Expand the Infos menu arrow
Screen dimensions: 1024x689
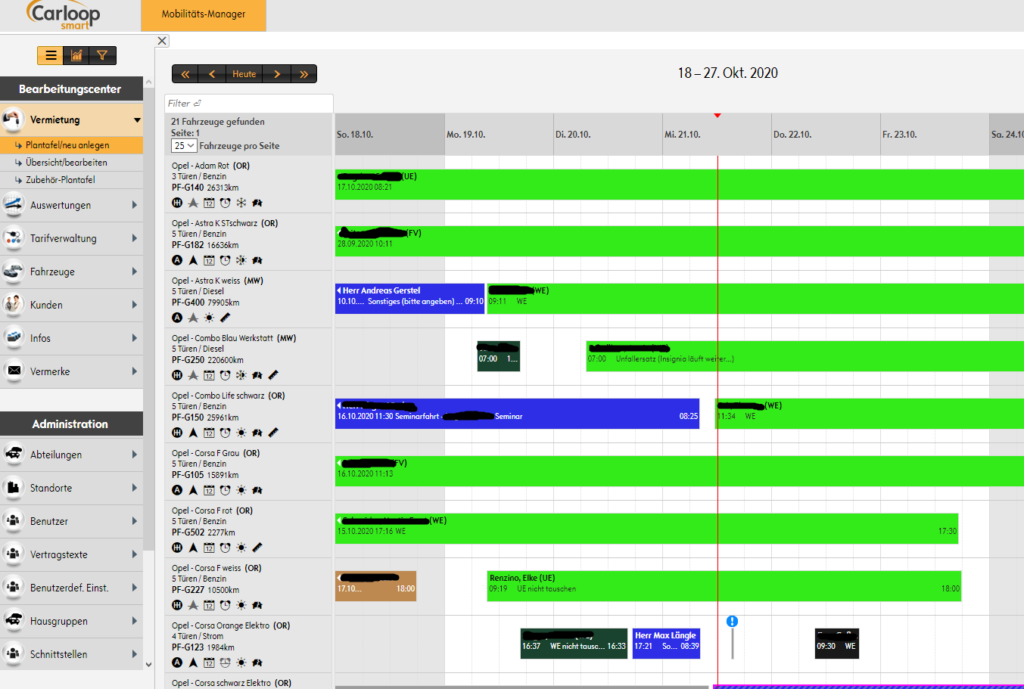[x=135, y=338]
